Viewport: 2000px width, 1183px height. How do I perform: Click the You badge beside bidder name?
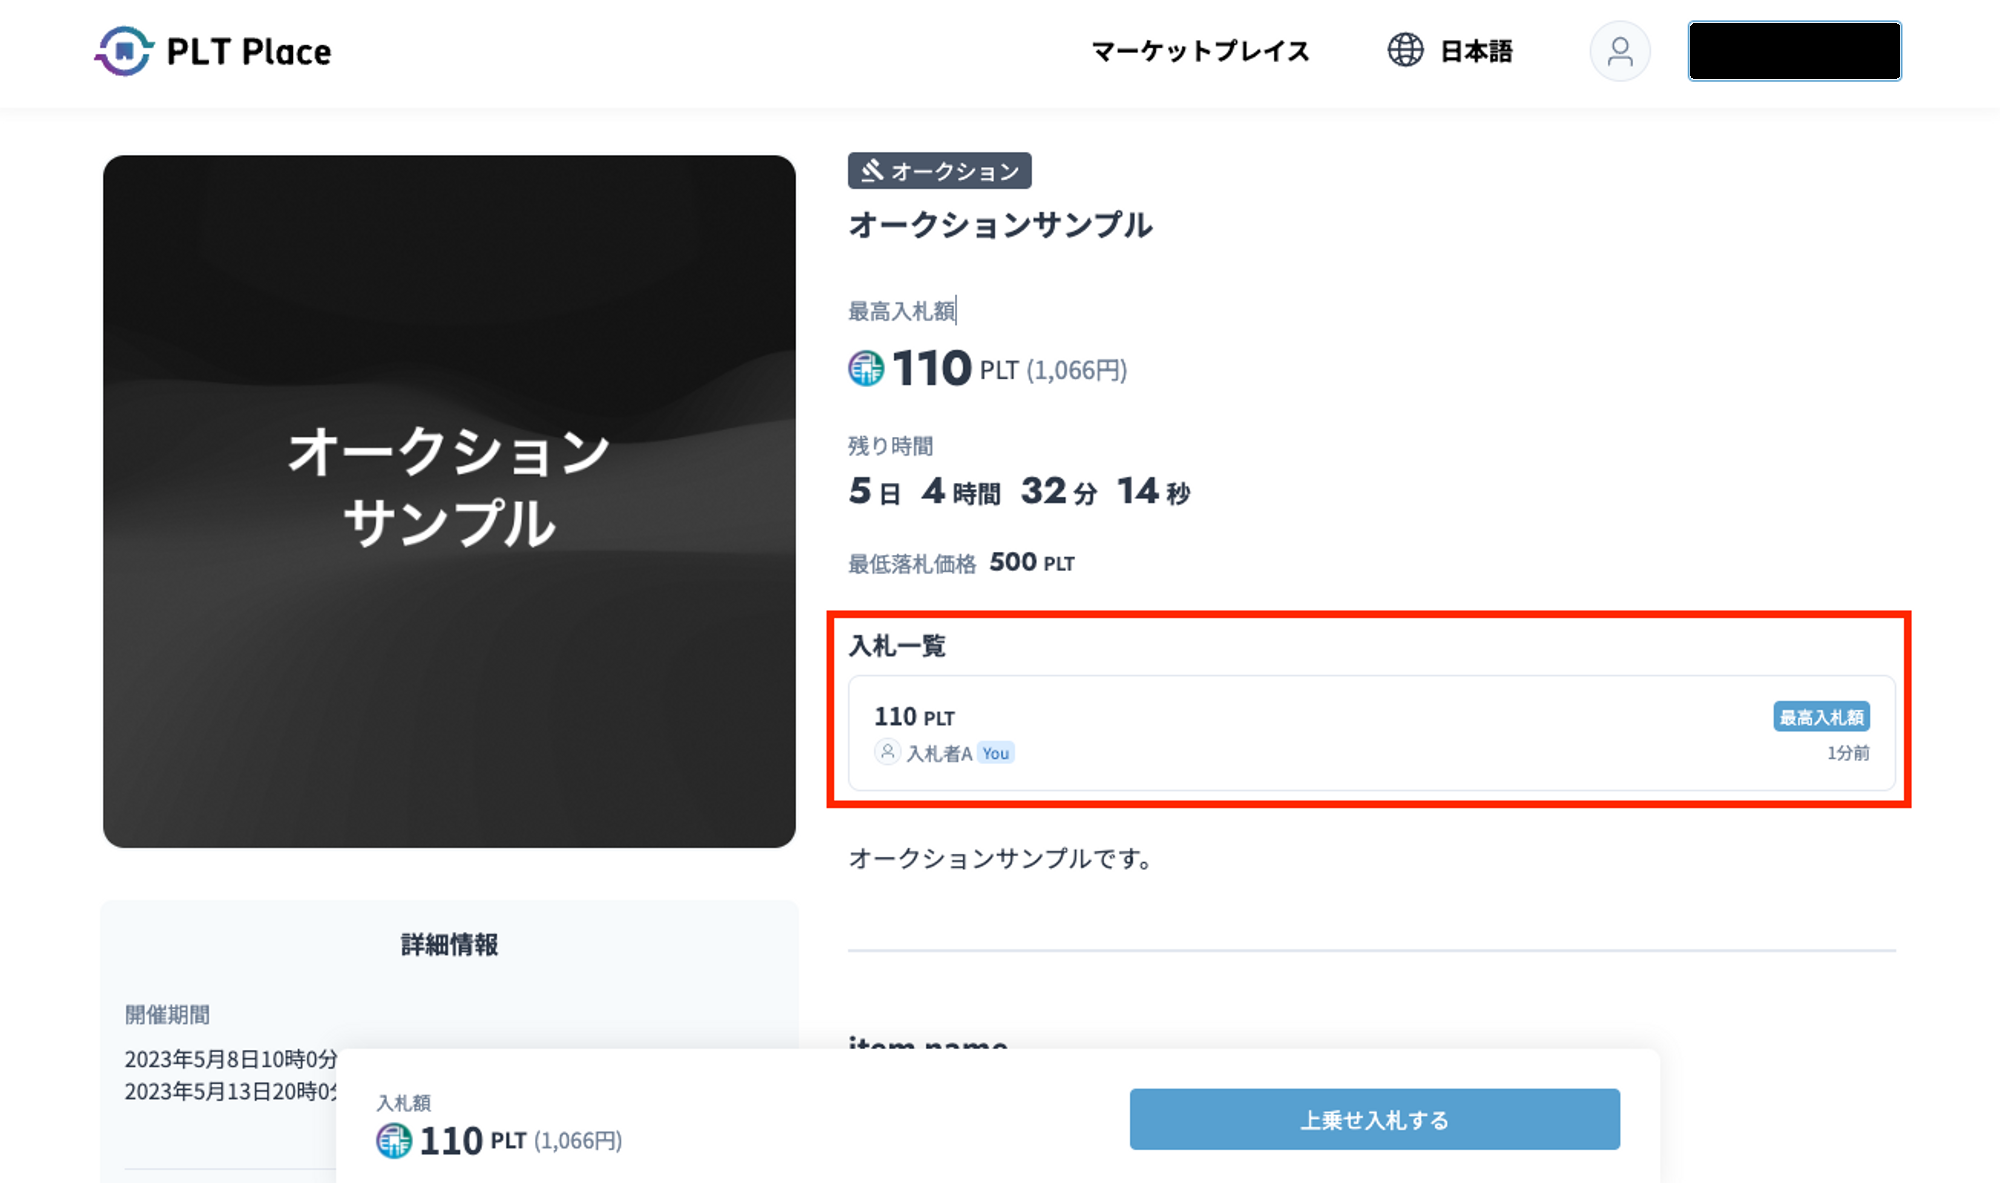995,753
